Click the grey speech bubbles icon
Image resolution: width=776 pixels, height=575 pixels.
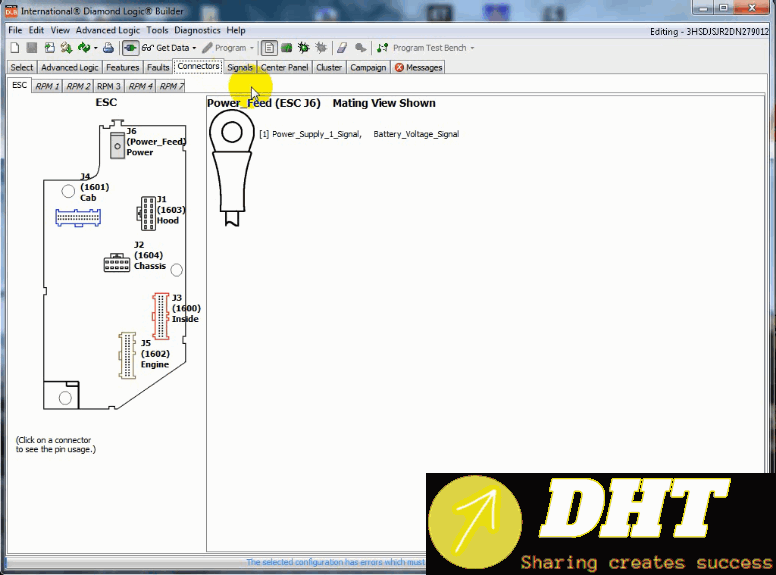point(361,48)
